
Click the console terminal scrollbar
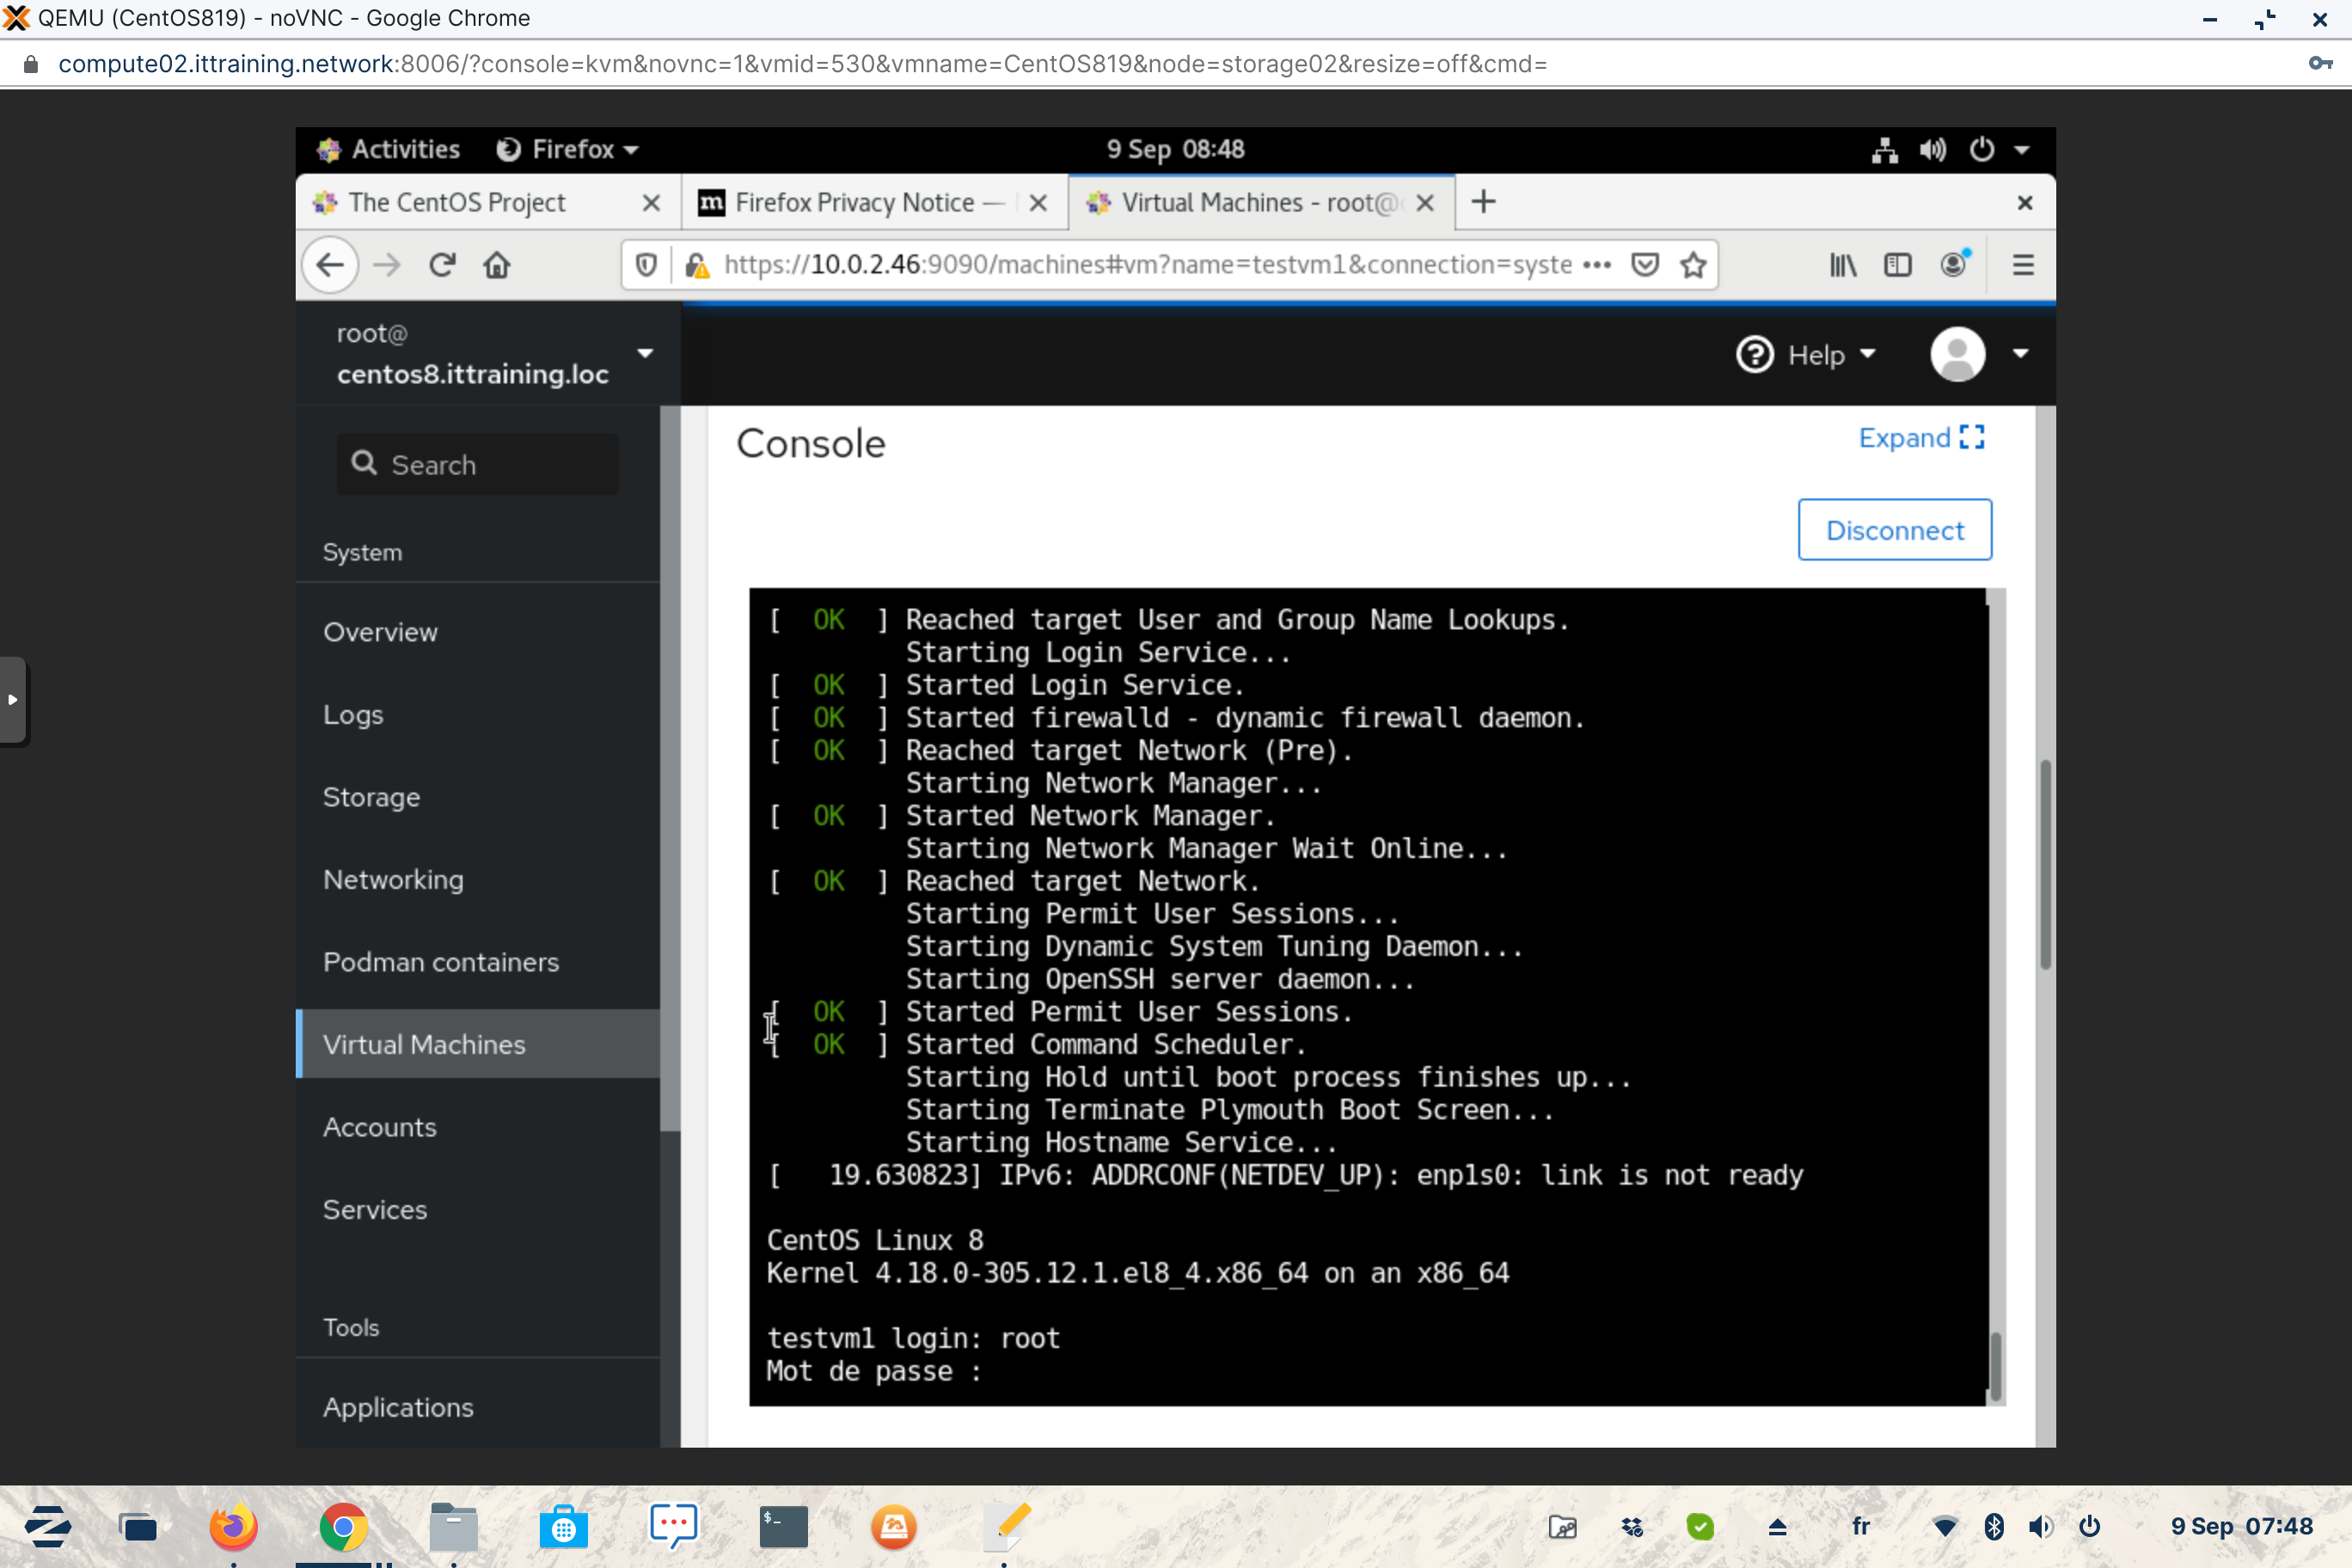point(1995,1366)
